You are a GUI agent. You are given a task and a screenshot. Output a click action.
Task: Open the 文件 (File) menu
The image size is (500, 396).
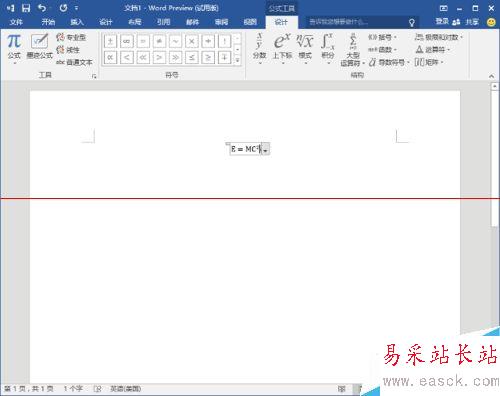click(x=16, y=22)
